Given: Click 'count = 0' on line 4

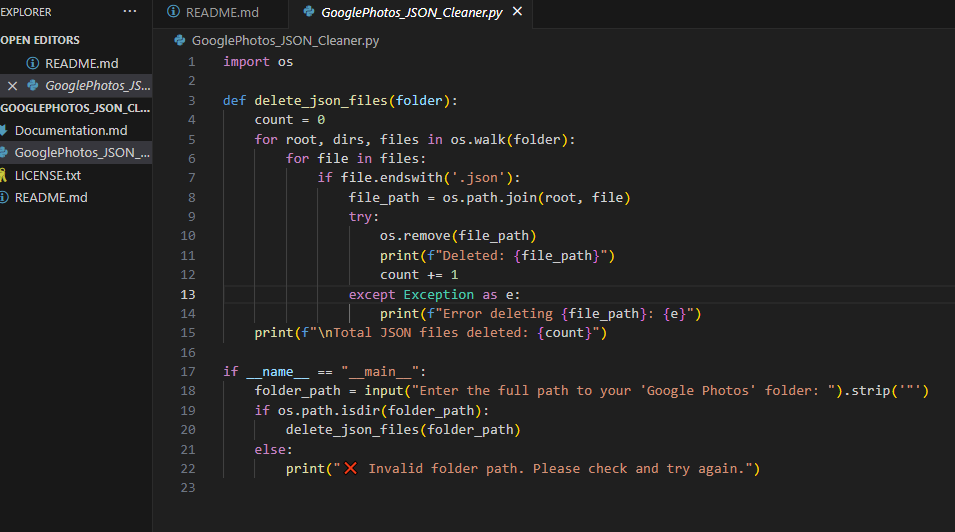Looking at the screenshot, I should tap(290, 120).
